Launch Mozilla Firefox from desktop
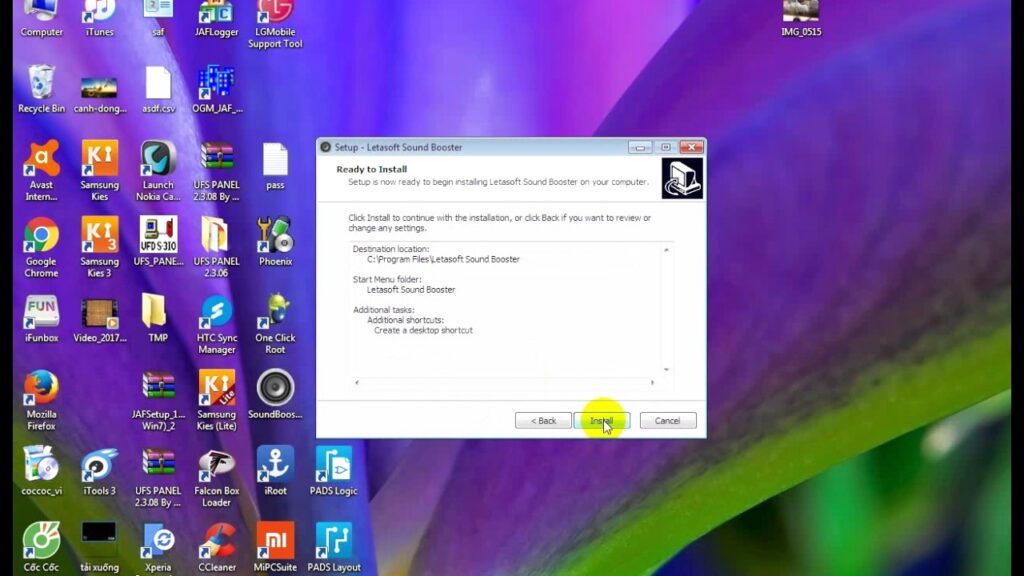This screenshot has height=576, width=1024. tap(41, 400)
